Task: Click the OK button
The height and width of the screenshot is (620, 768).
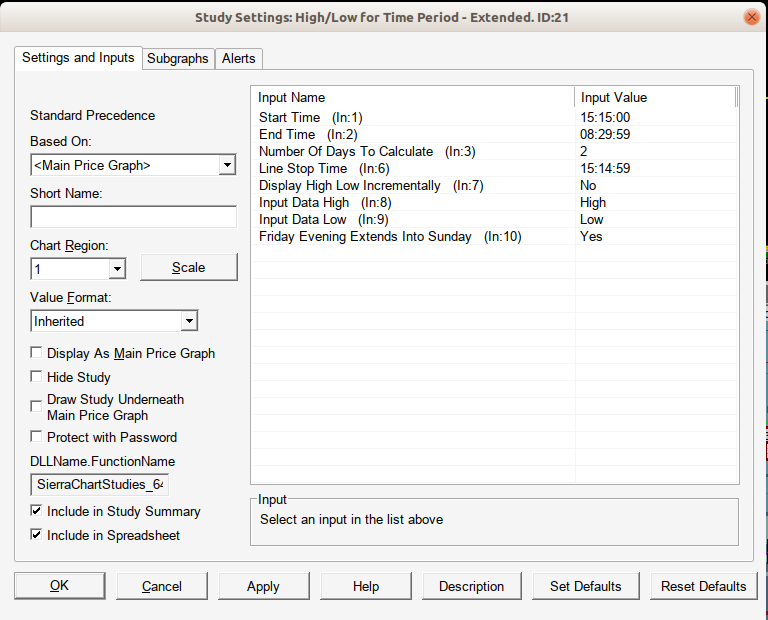Action: (59, 586)
